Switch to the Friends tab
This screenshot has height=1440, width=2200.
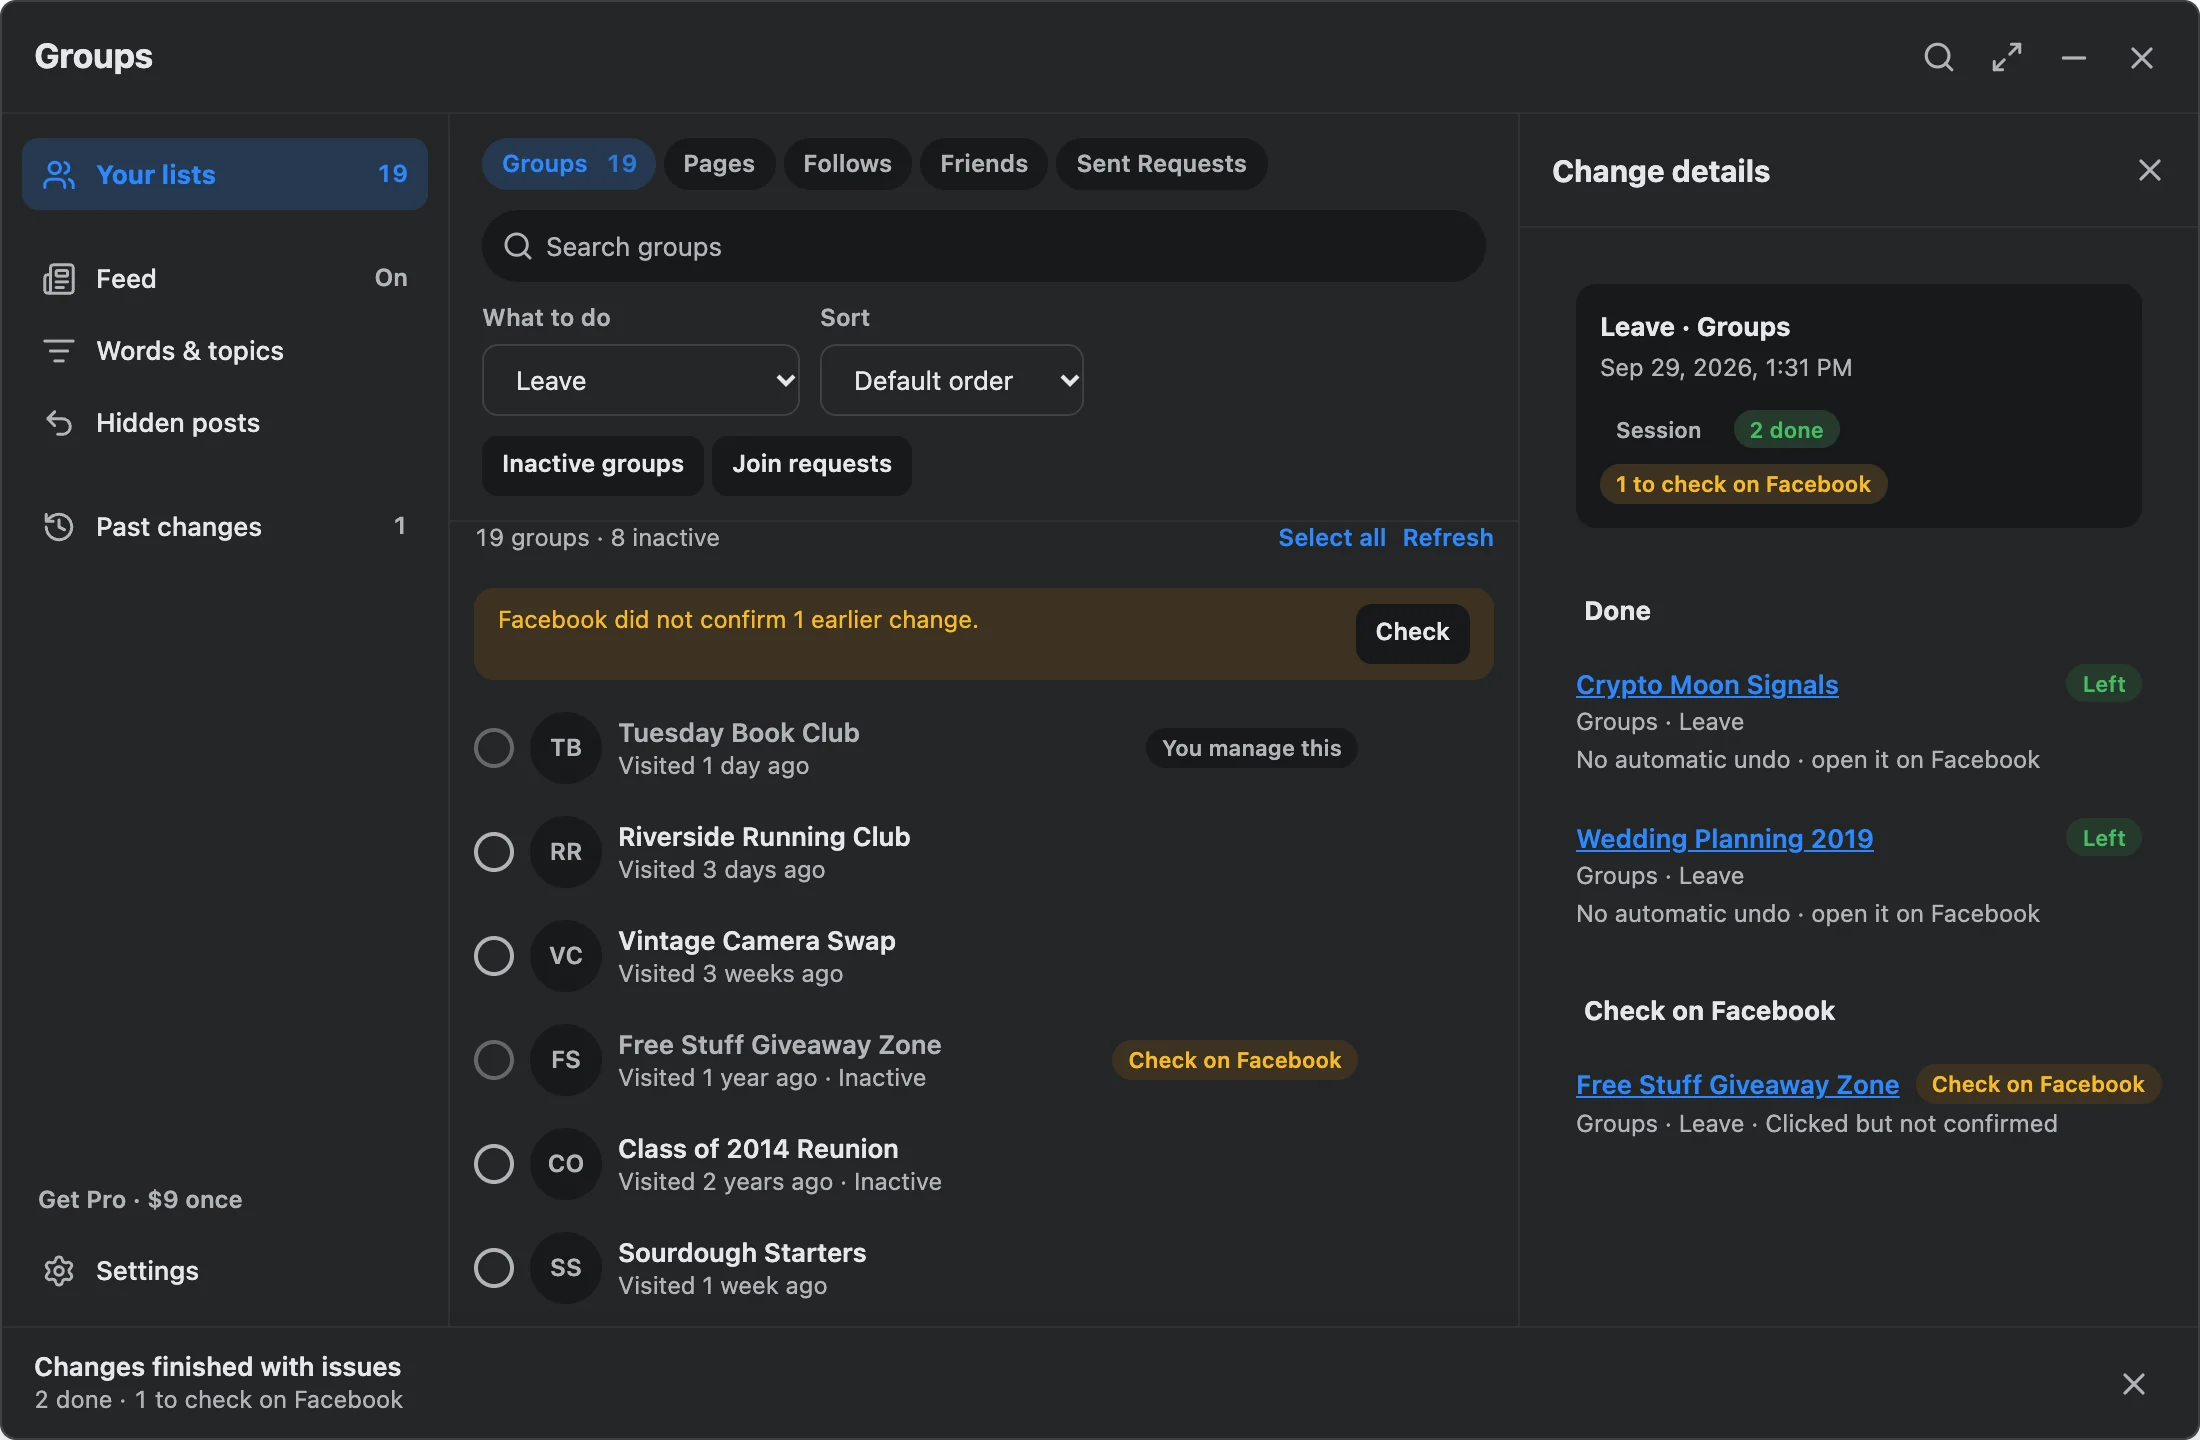(x=984, y=164)
